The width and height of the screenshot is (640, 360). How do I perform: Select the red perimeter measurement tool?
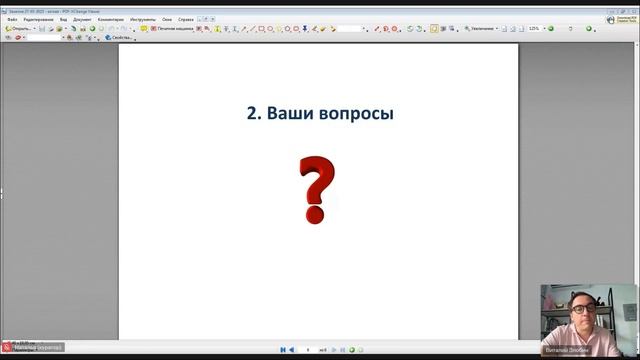tap(386, 29)
